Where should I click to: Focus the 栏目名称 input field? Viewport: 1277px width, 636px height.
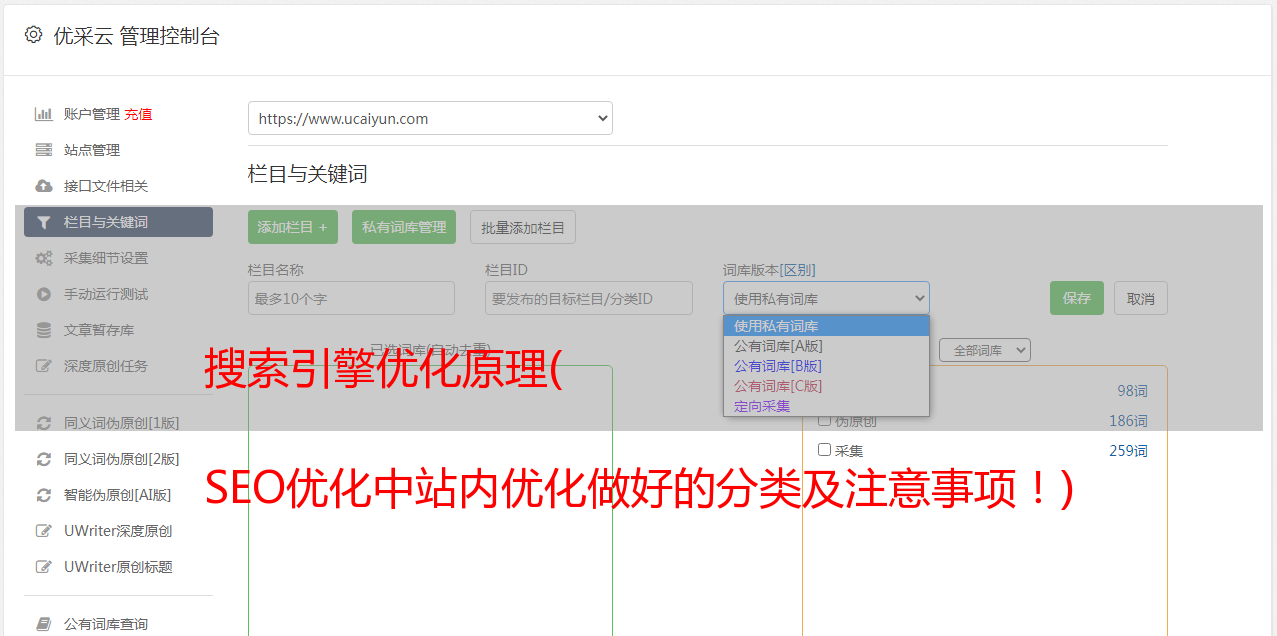(x=351, y=298)
